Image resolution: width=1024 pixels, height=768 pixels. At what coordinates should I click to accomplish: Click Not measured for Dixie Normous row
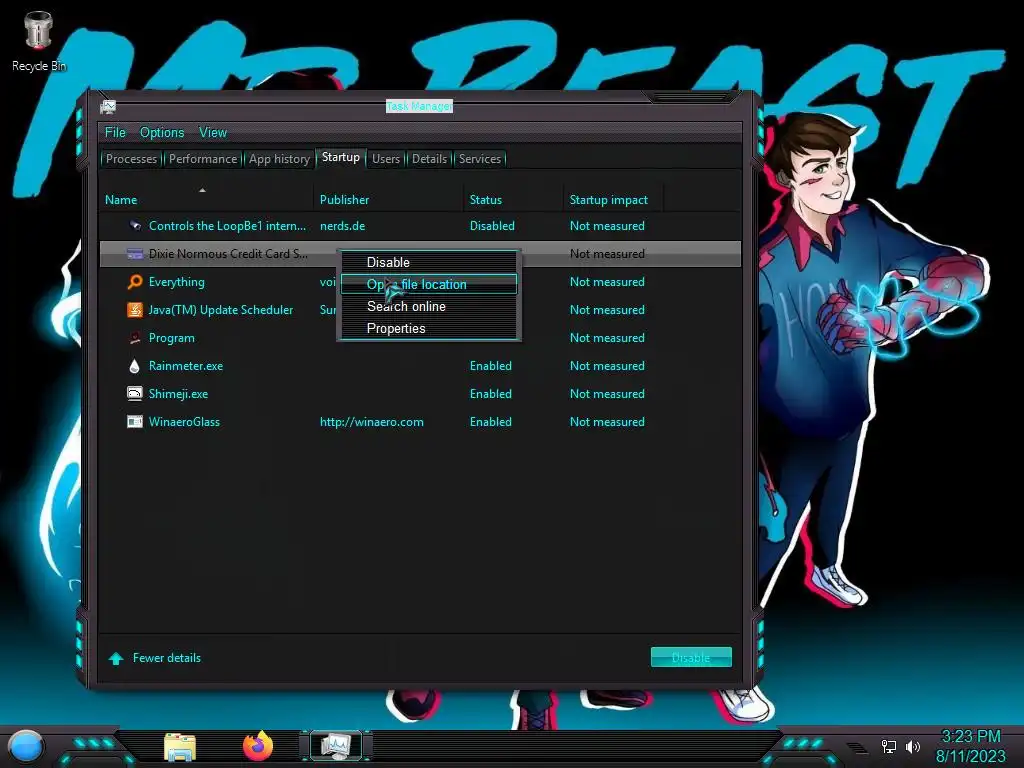pos(607,254)
